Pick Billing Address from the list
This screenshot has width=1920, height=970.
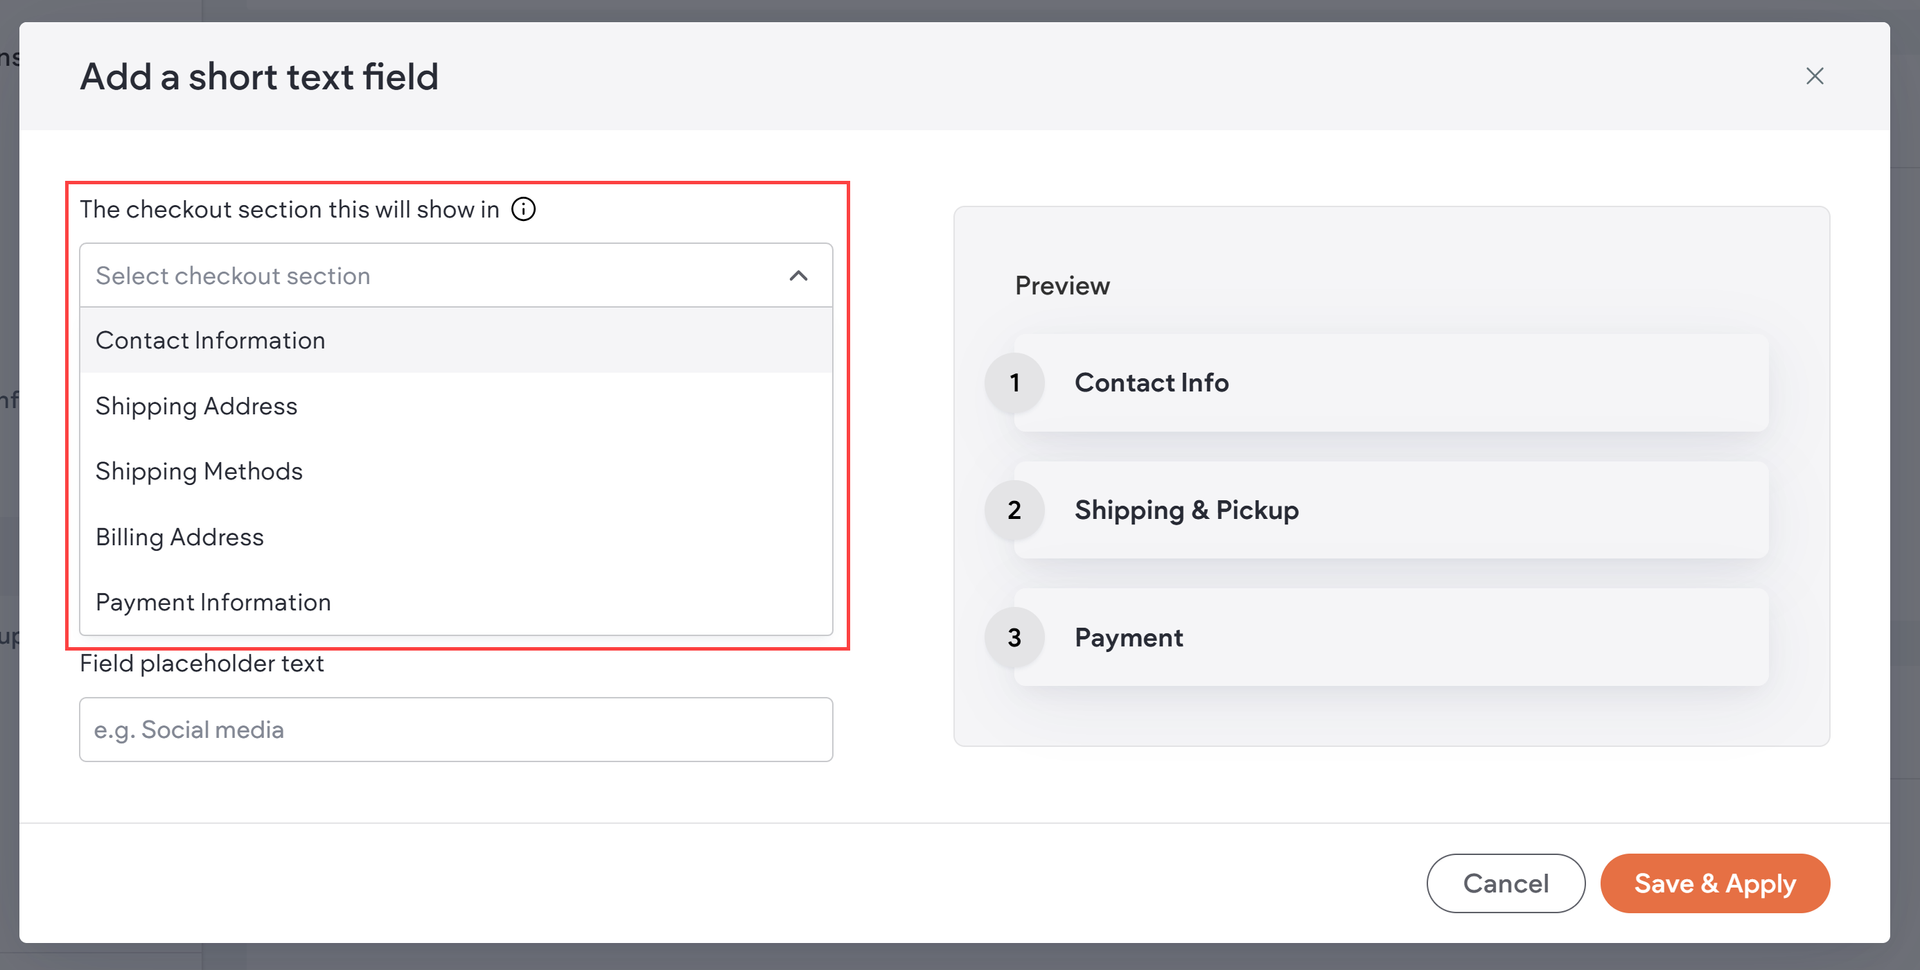[x=180, y=537]
